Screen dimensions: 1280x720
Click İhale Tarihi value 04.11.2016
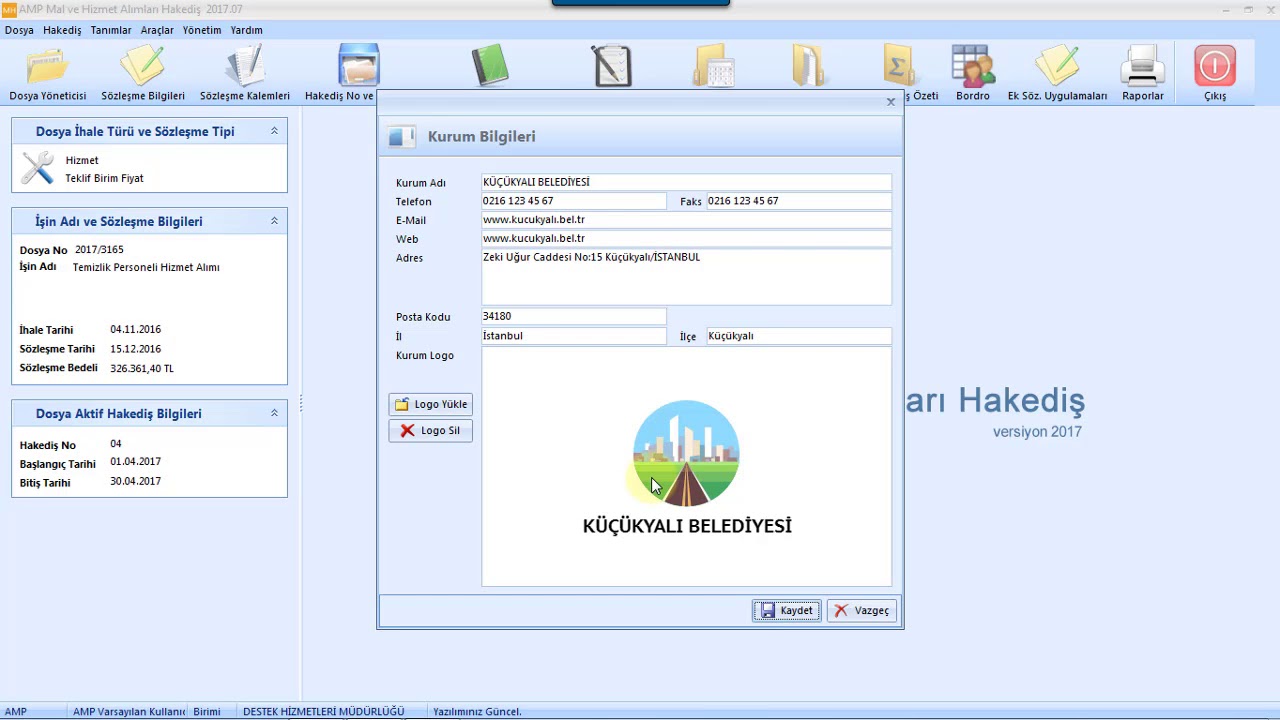pyautogui.click(x=135, y=329)
